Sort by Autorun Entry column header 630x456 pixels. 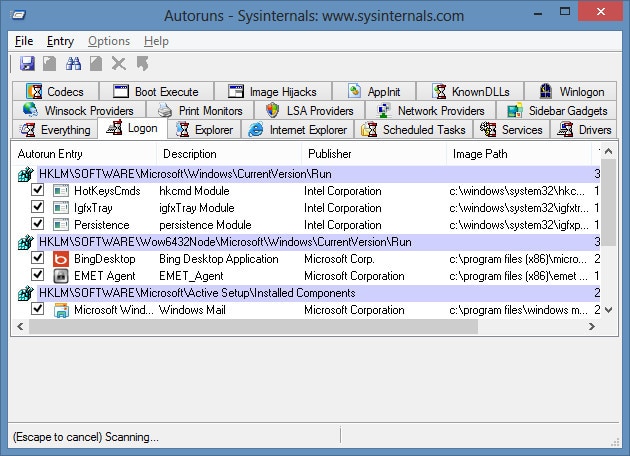click(84, 154)
